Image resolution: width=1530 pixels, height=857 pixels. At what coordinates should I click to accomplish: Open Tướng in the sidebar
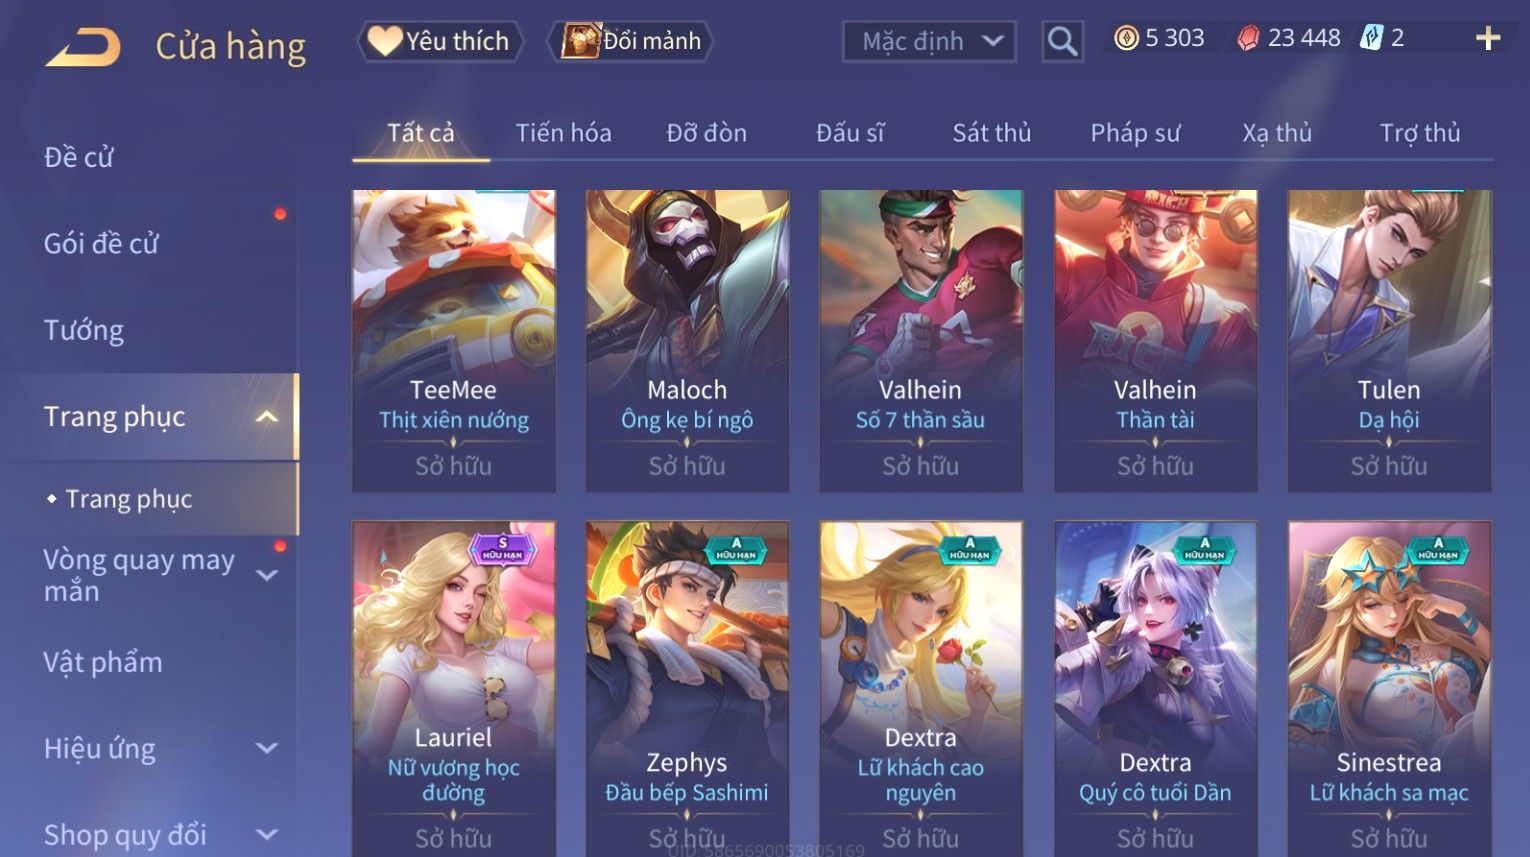(84, 330)
